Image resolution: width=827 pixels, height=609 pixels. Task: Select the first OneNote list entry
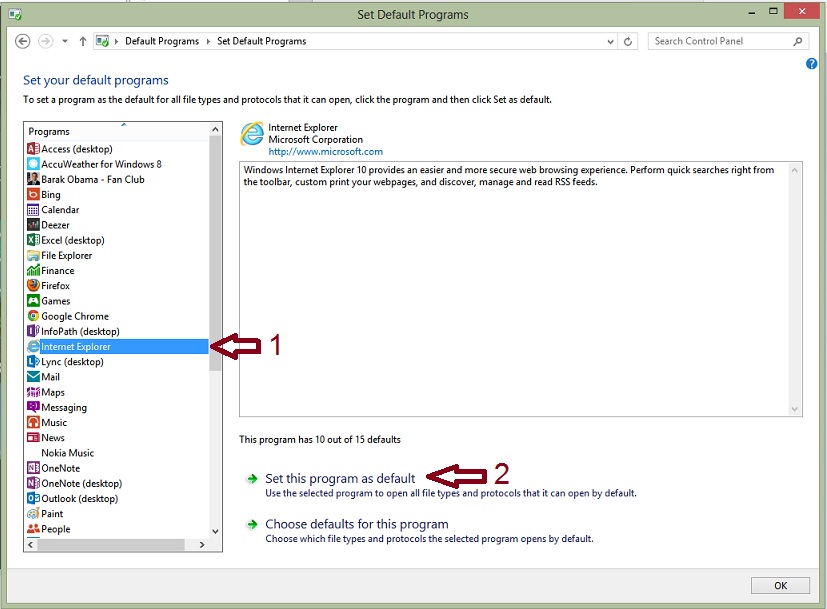tap(61, 468)
